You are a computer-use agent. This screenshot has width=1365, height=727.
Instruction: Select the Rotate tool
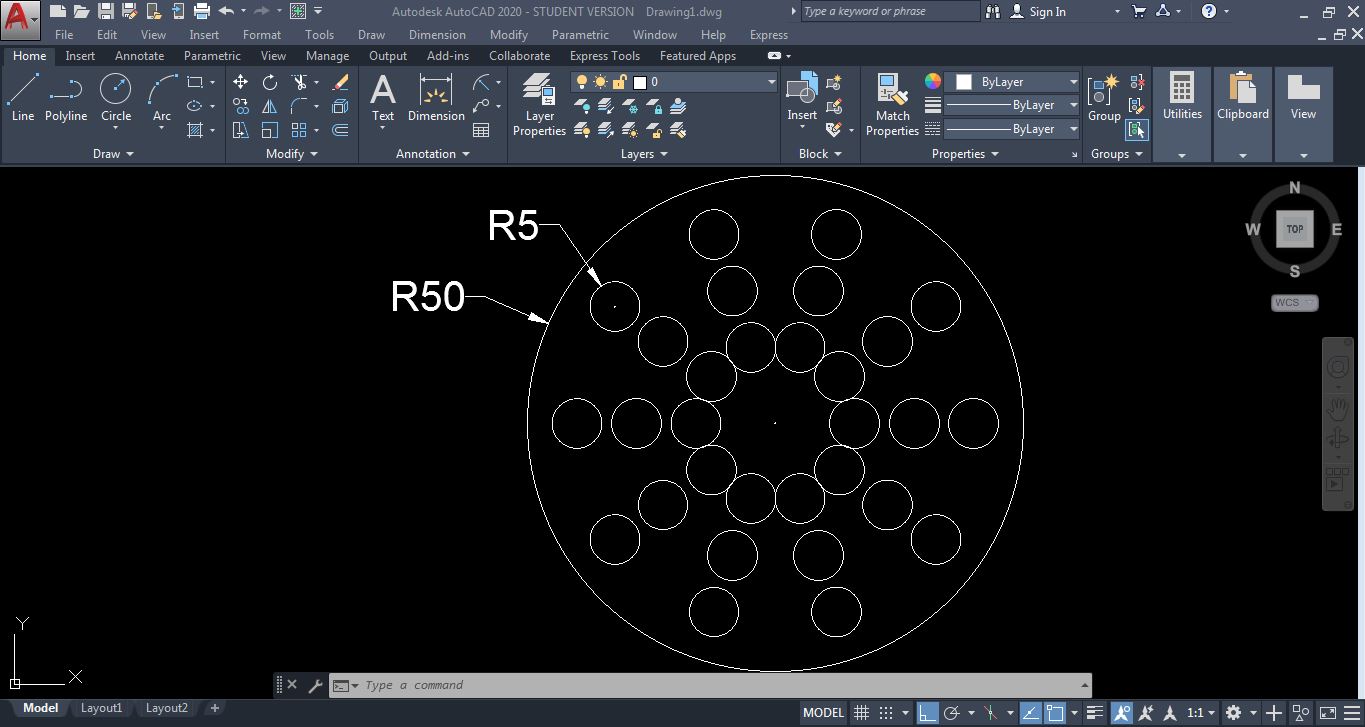[269, 83]
